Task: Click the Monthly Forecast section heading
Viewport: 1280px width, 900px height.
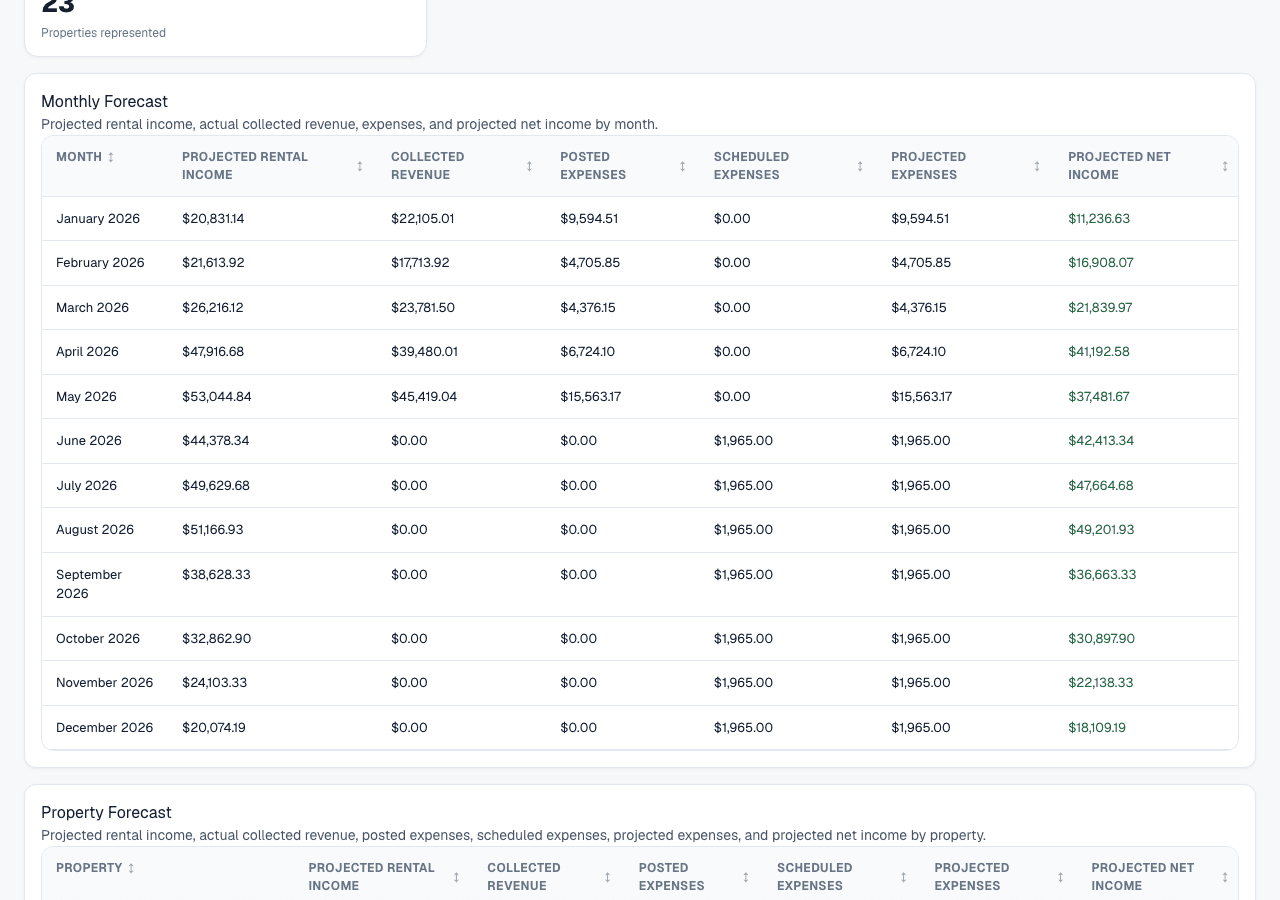Action: click(104, 102)
